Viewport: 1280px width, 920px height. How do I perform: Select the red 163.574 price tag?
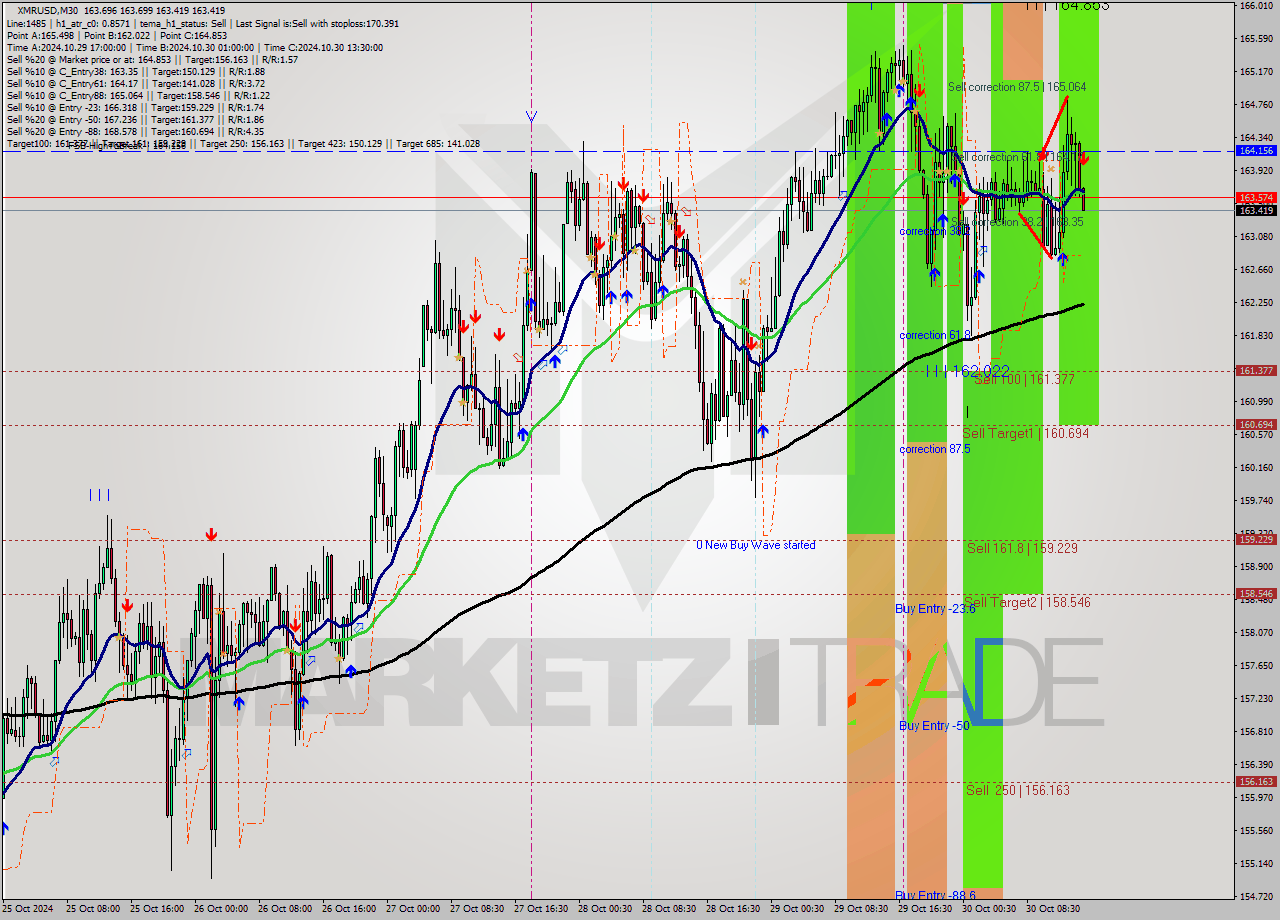pos(1256,198)
